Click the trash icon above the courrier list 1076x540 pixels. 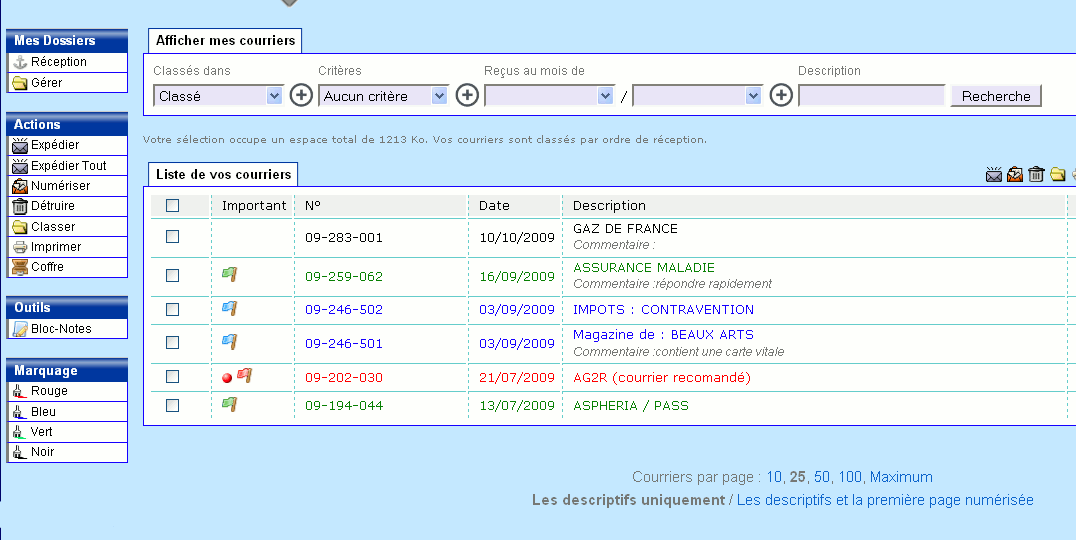coord(1036,175)
